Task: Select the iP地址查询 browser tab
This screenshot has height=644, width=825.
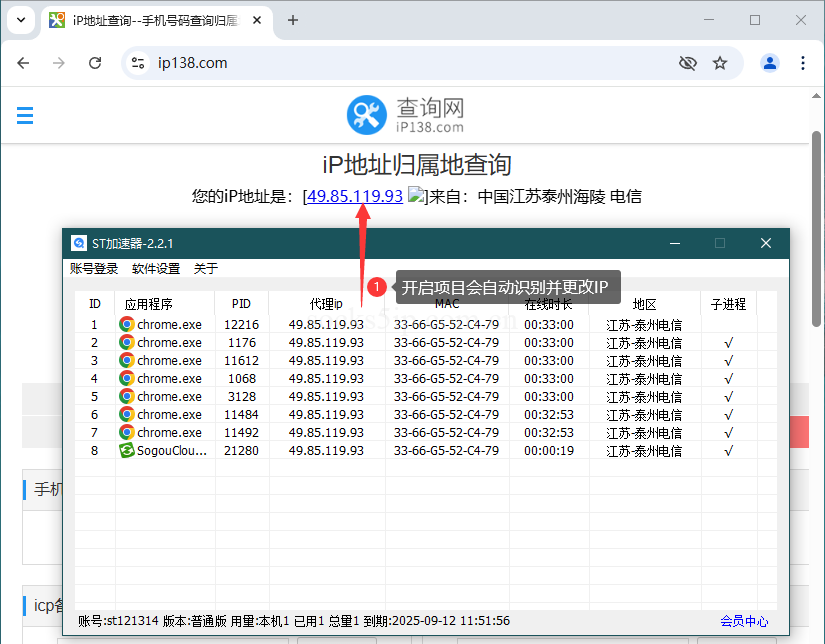Action: click(x=150, y=19)
